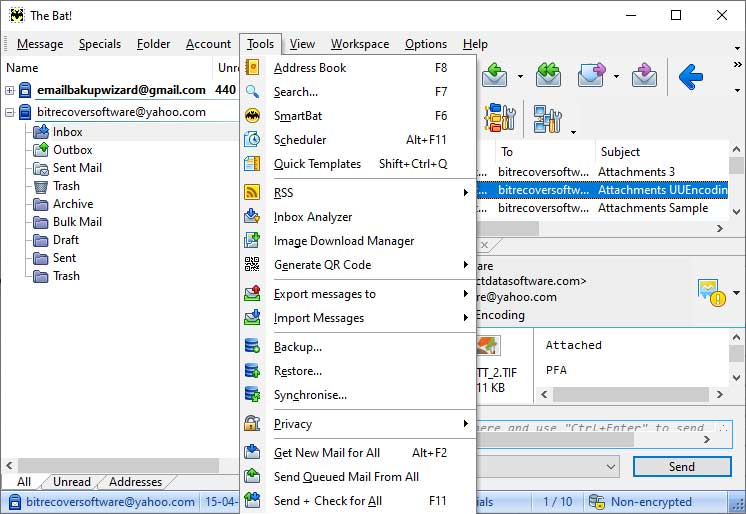The height and width of the screenshot is (514, 746).
Task: Click the Address Book icon in menu
Action: pyautogui.click(x=252, y=68)
